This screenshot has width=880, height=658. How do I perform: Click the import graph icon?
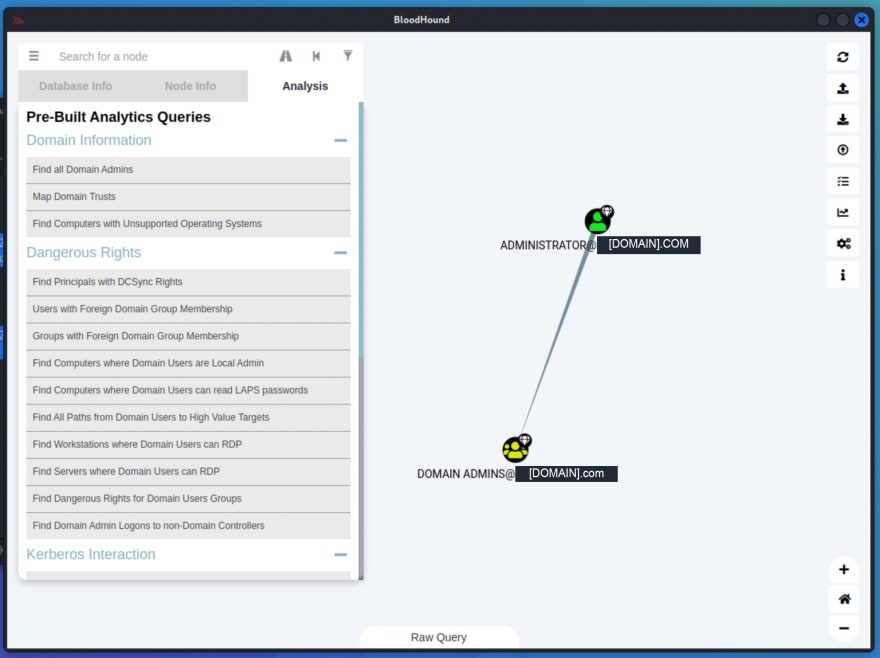843,119
